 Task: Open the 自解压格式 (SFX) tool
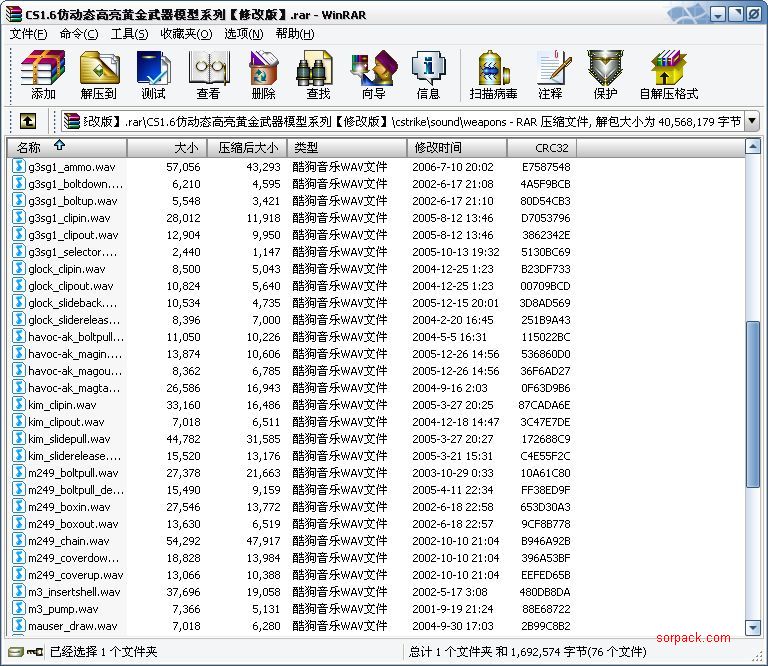(x=668, y=76)
